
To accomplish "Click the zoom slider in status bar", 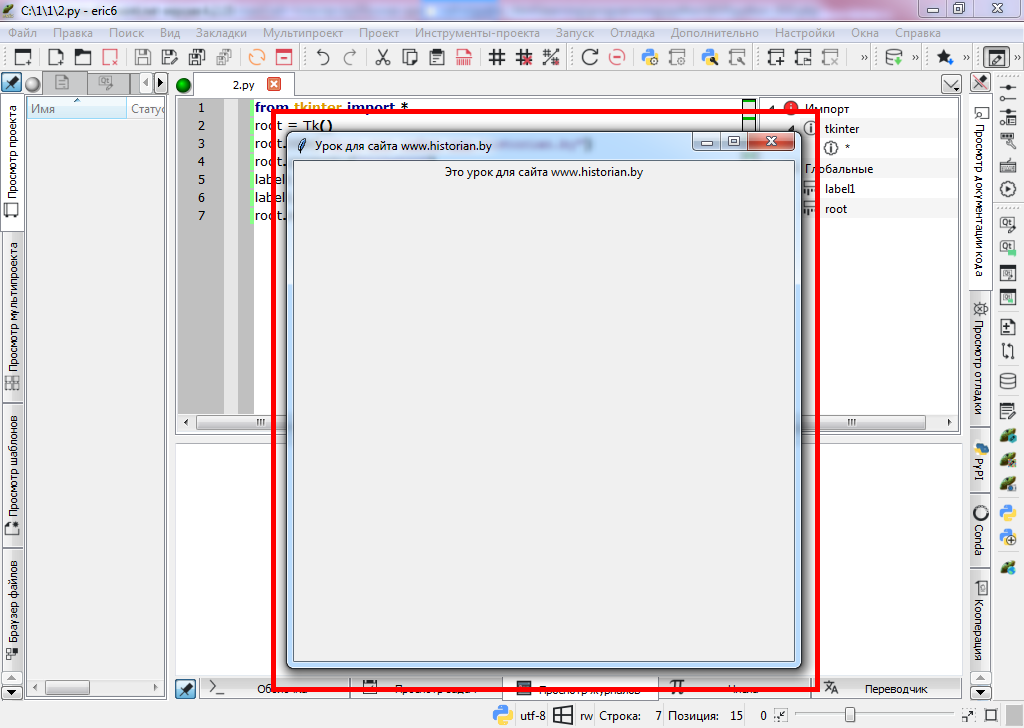I will pos(850,715).
